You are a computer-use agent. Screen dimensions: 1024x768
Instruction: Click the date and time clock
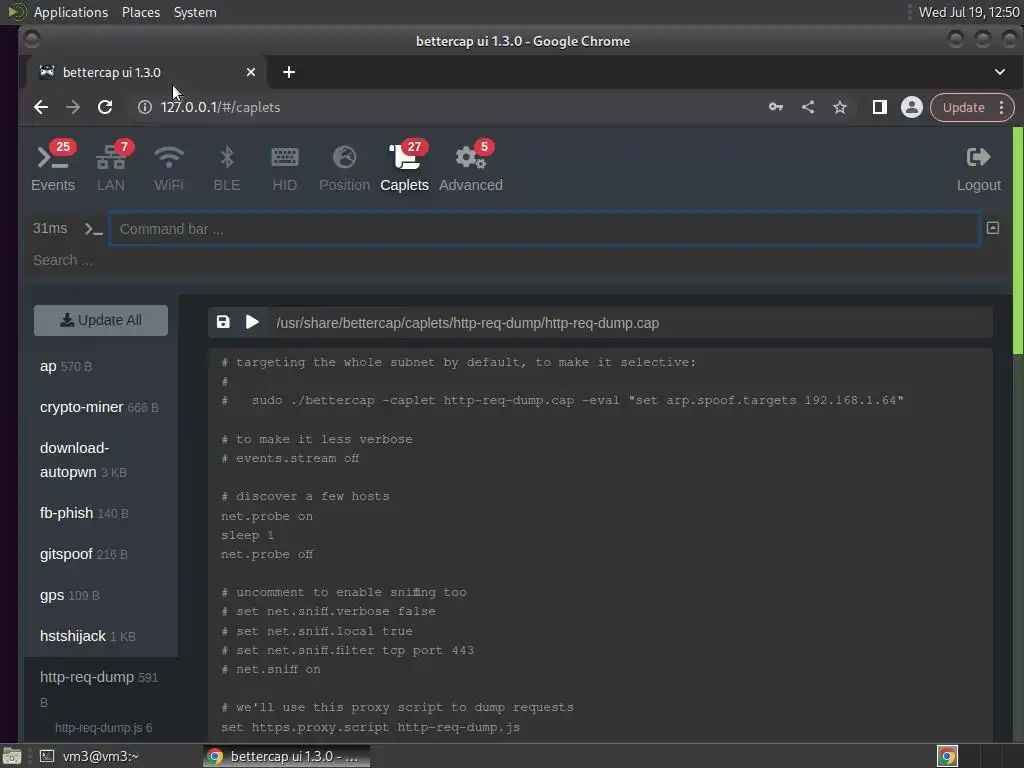968,12
